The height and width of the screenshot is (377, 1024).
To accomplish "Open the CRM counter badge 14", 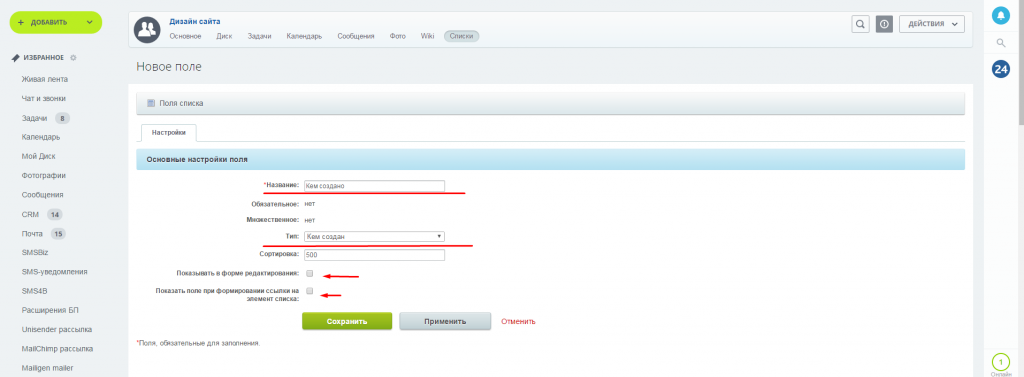I will click(55, 214).
